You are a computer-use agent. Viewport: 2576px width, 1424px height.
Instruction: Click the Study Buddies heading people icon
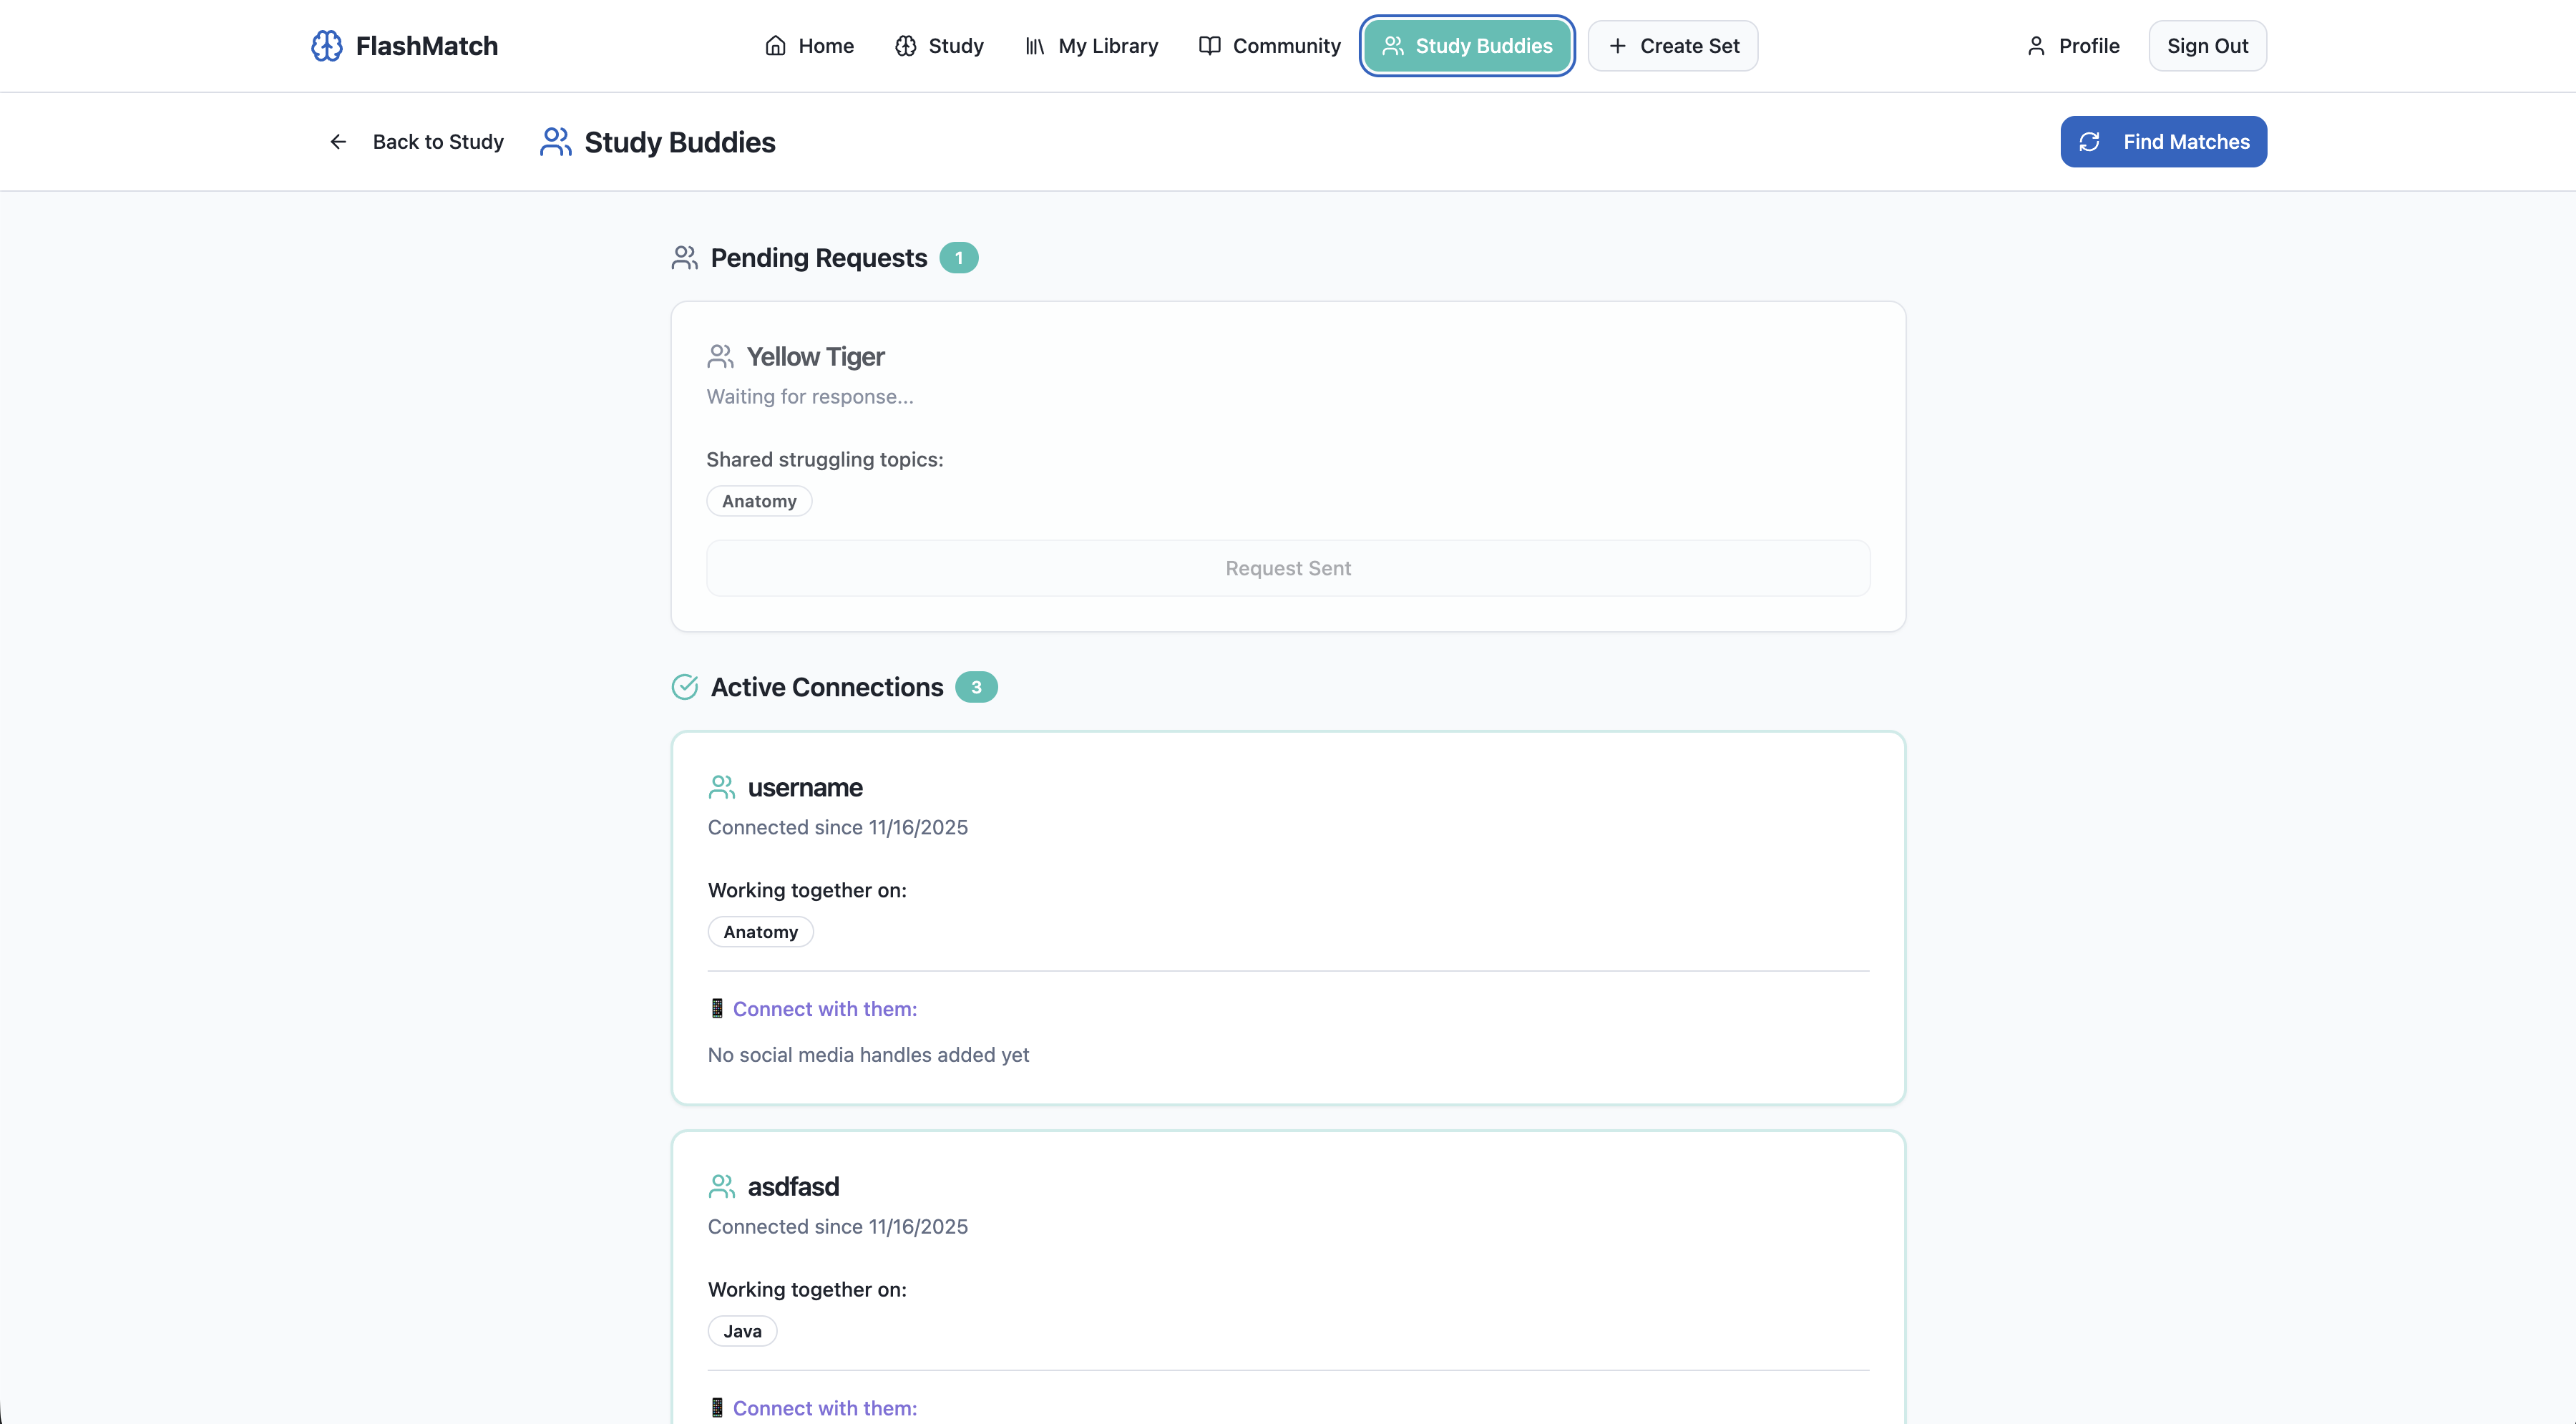click(x=555, y=142)
